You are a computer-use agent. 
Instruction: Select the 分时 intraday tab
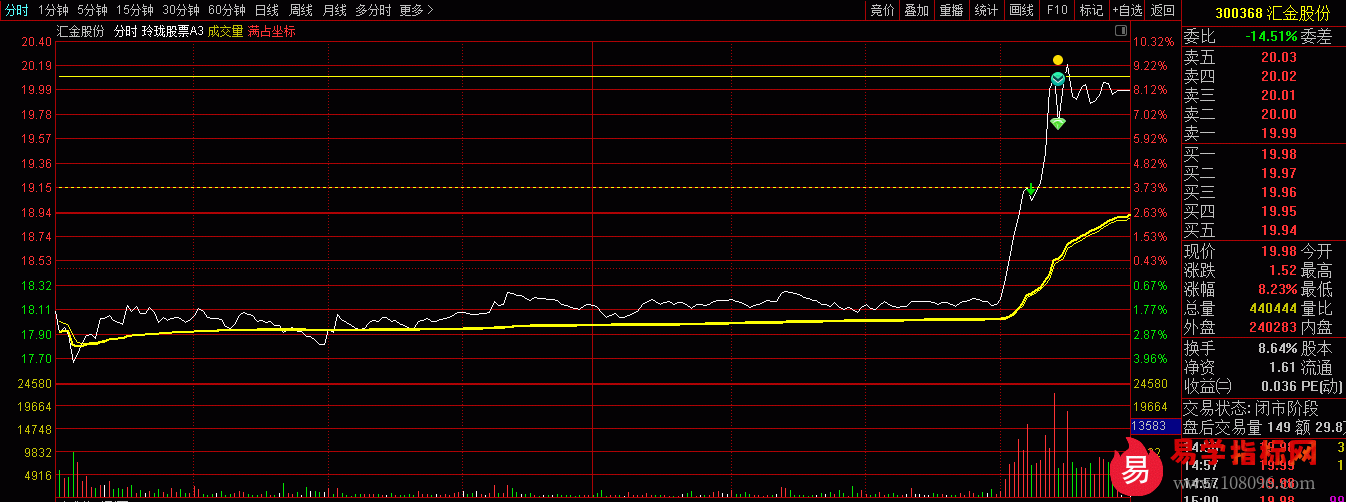17,10
